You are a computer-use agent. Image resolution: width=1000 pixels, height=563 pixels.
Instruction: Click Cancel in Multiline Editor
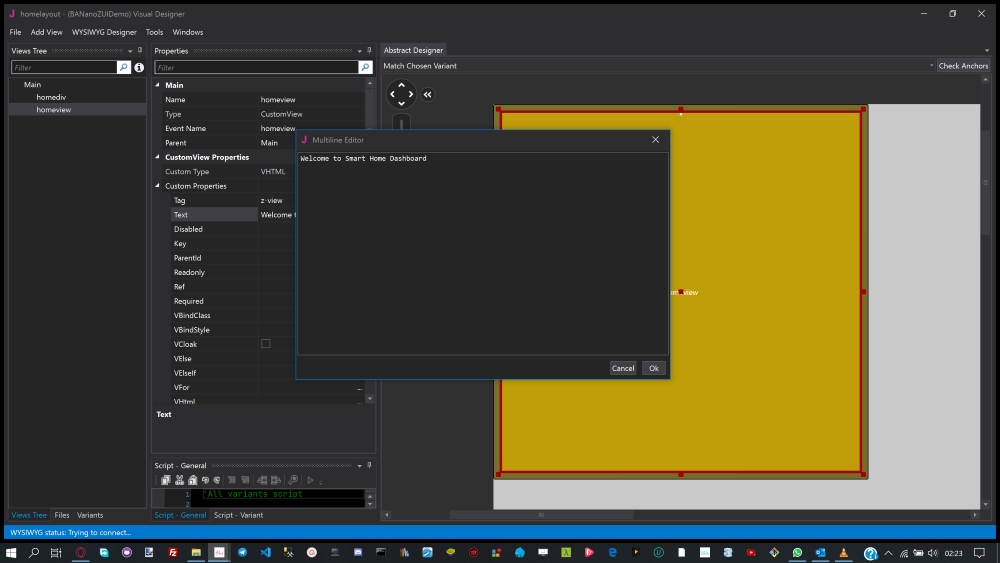[623, 368]
